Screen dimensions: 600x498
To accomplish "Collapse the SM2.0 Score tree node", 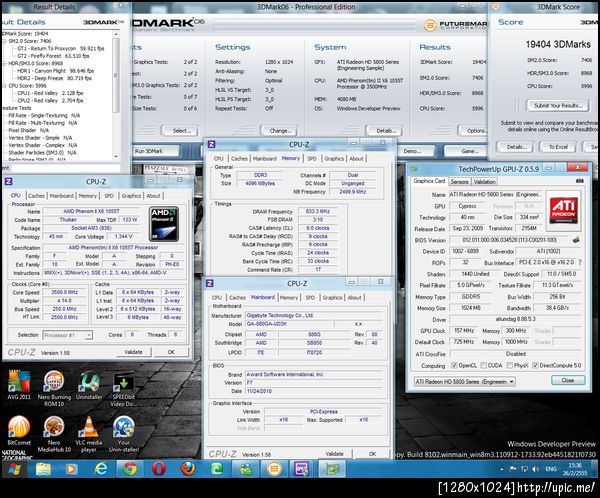I will click(5, 39).
